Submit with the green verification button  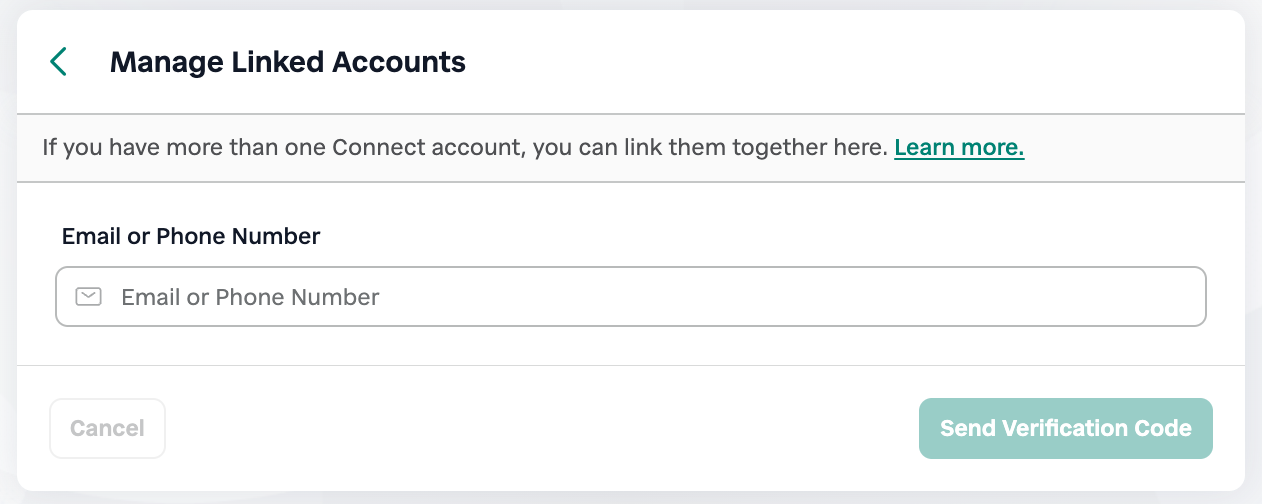[x=1065, y=429]
